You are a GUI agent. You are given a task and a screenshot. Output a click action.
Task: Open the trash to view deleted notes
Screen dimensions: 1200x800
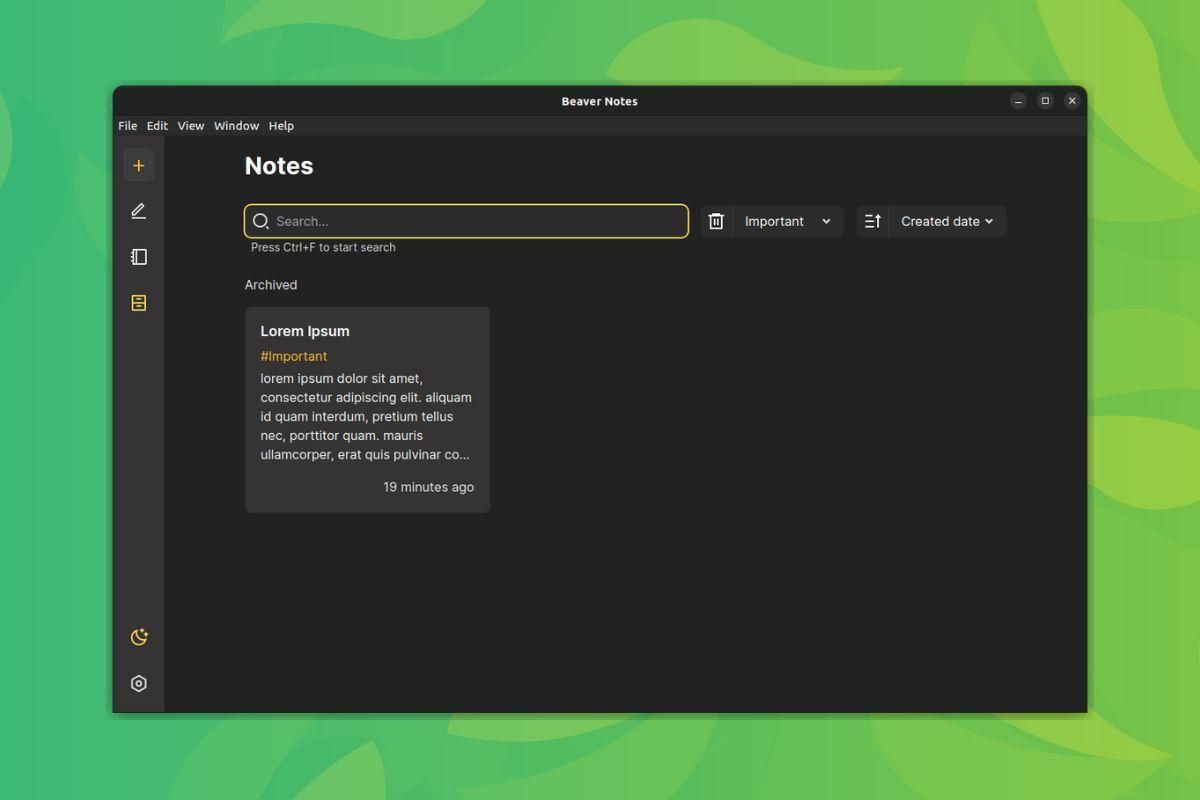(x=716, y=221)
